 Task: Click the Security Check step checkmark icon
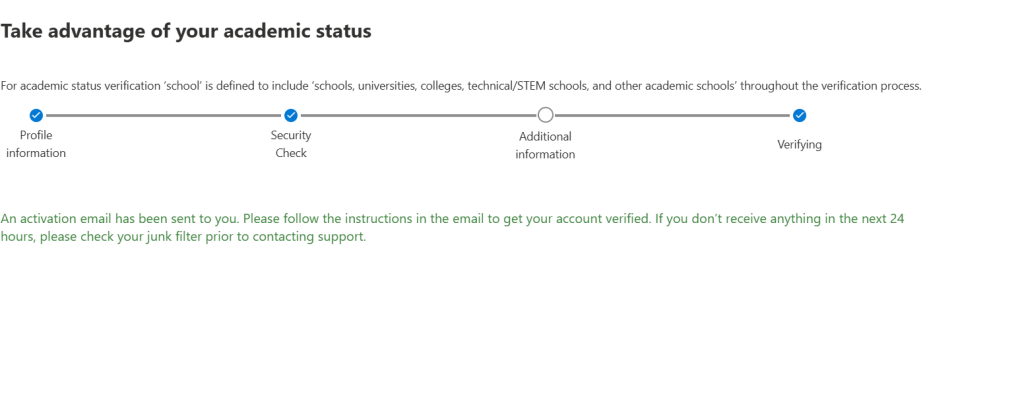click(291, 115)
